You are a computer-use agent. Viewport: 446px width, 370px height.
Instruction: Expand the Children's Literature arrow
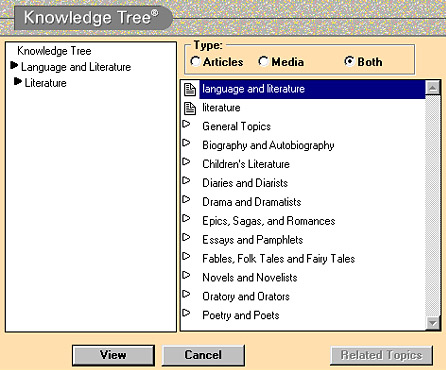point(186,162)
